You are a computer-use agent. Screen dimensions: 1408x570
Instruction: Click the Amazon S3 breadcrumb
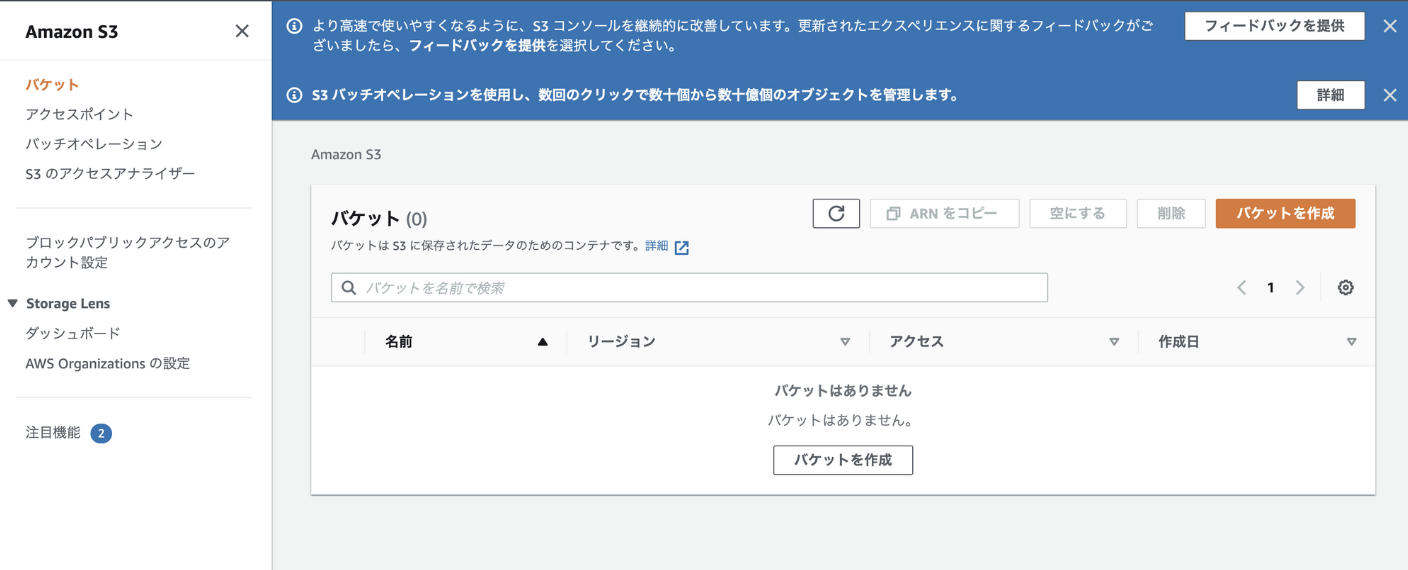click(346, 154)
